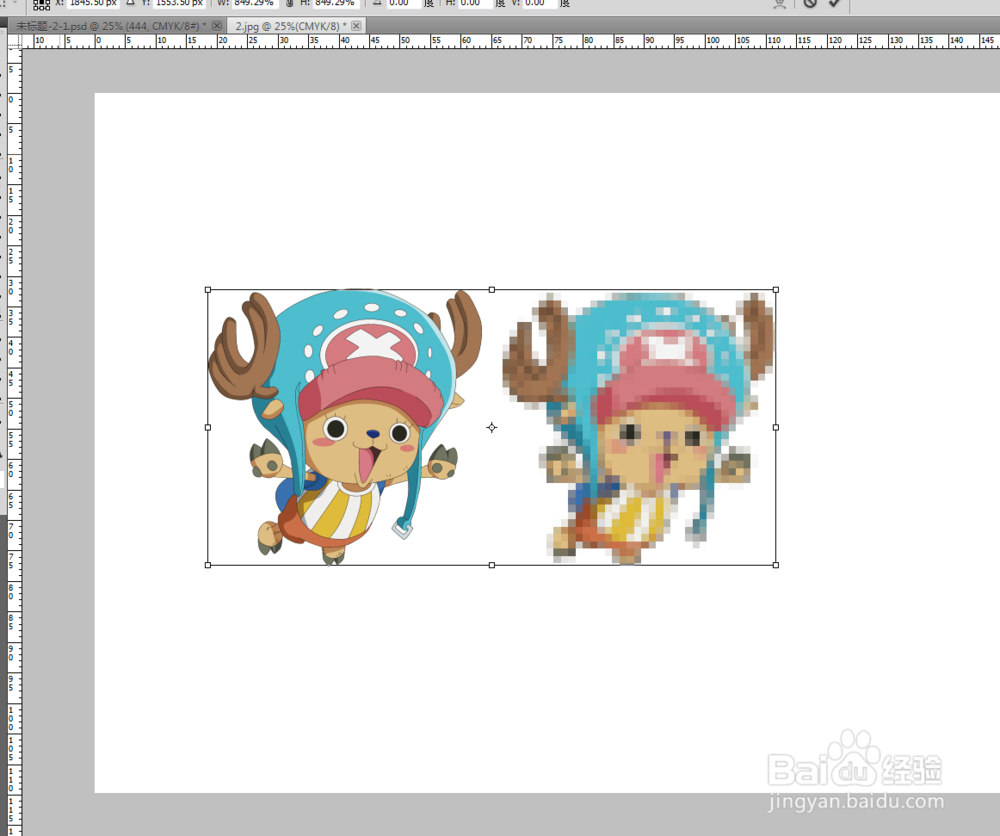Click the middle-right transform handle
1000x836 pixels.
[776, 427]
